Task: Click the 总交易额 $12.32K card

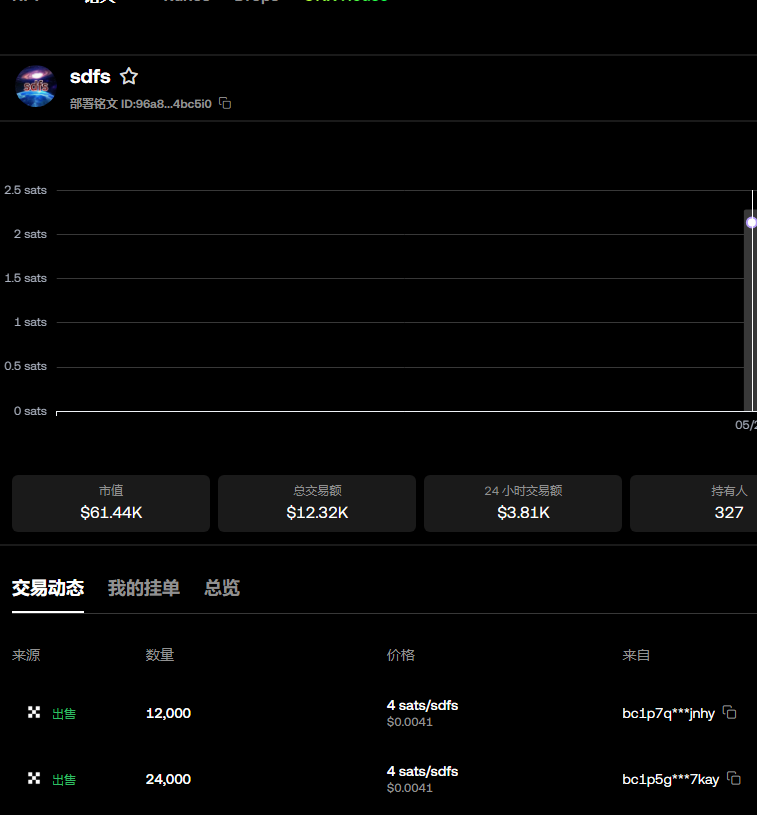Action: pos(317,503)
